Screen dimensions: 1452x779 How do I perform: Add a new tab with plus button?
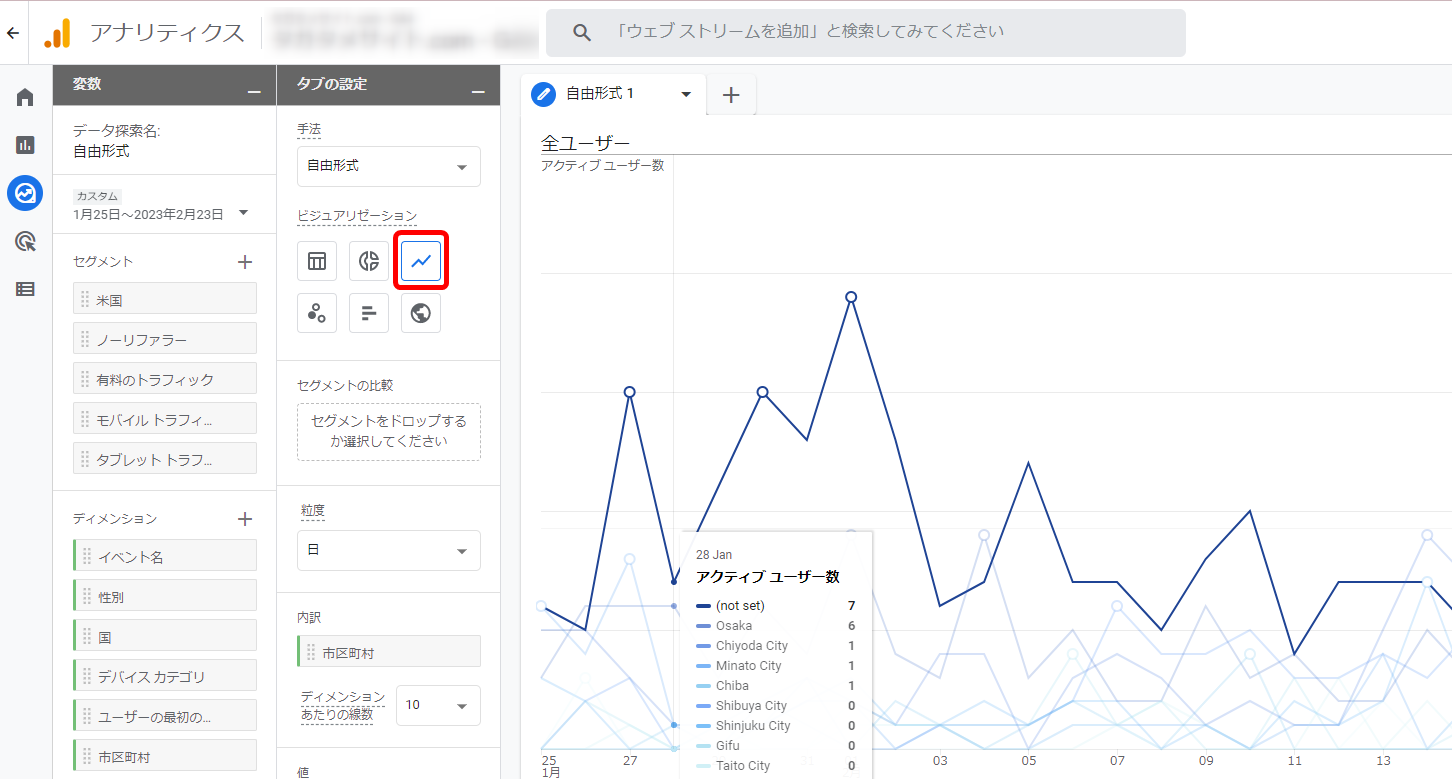(x=731, y=95)
